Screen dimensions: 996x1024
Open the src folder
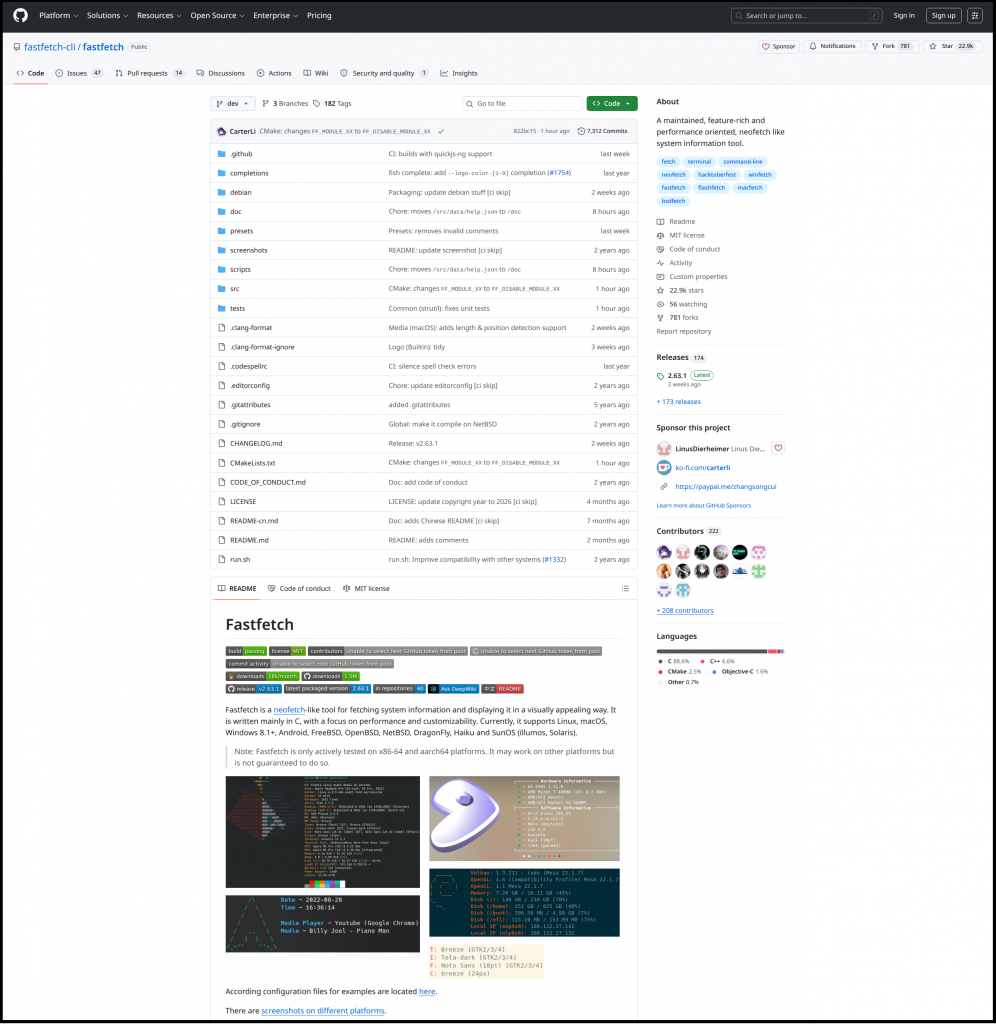[234, 289]
